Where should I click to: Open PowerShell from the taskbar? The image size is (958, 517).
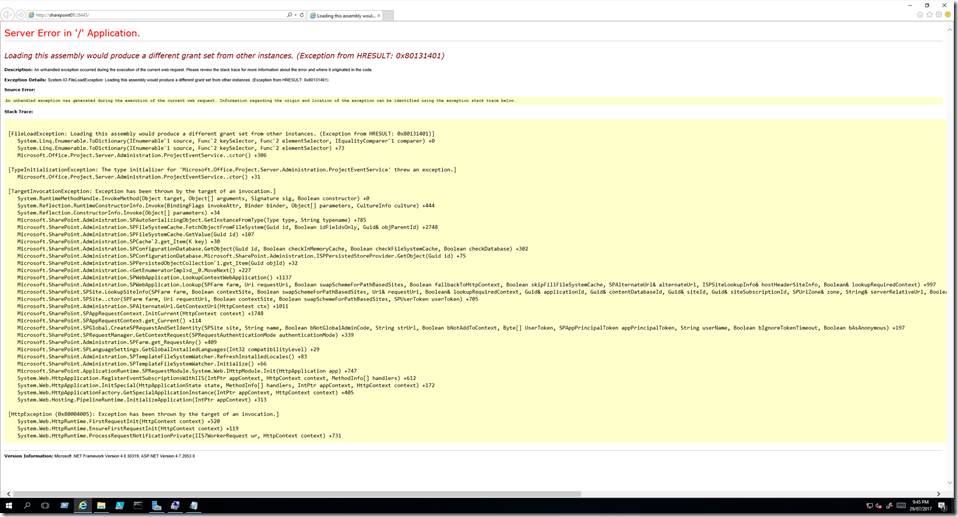click(119, 506)
